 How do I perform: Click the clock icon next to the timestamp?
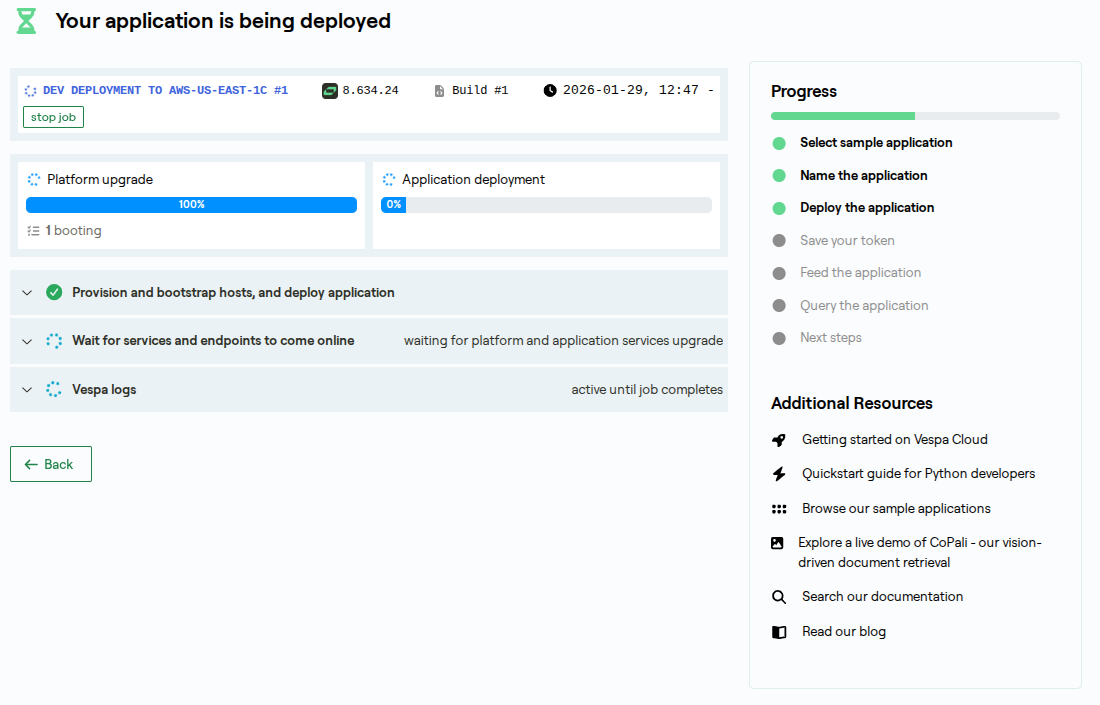pos(550,91)
